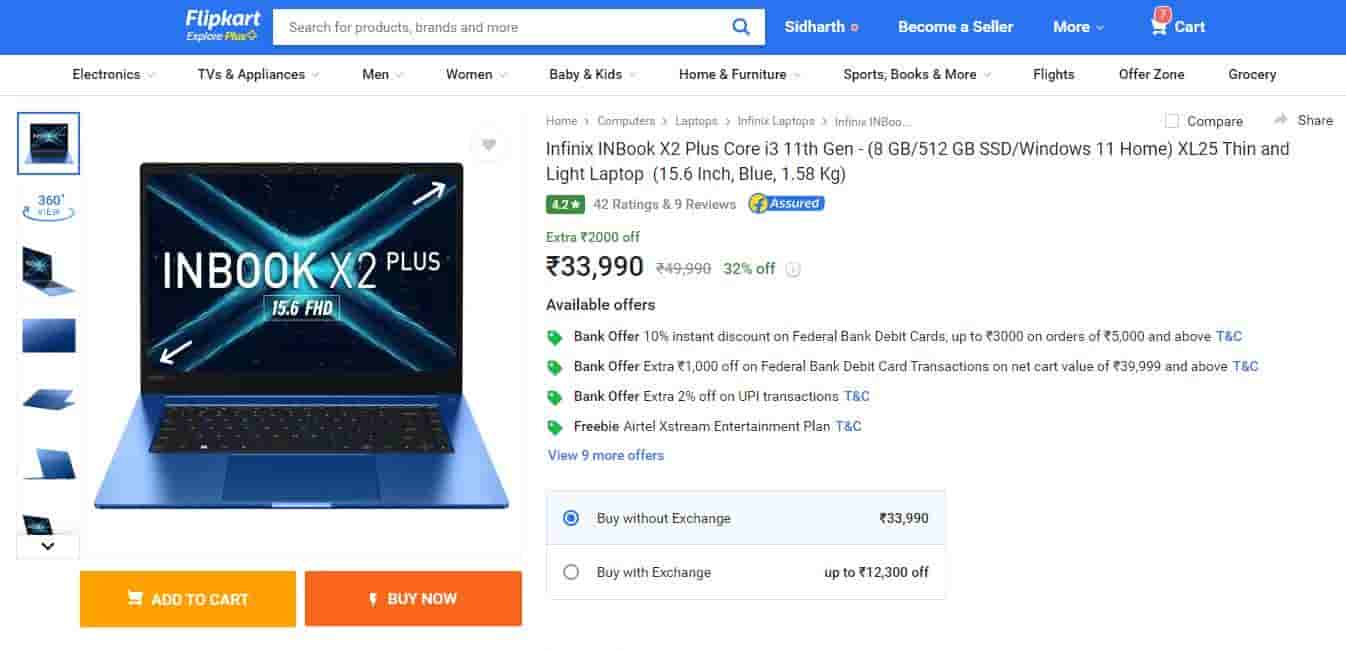Add laptop to wishlist with heart icon
The width and height of the screenshot is (1346, 650).
point(488,145)
